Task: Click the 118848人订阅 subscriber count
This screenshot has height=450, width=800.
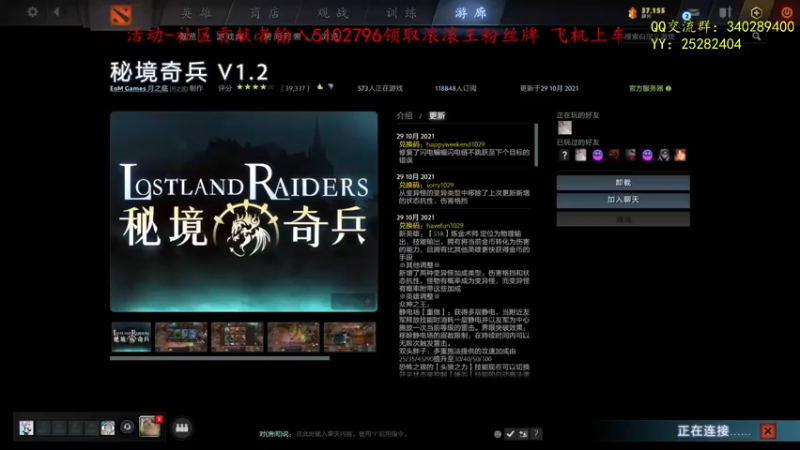Action: pos(456,88)
